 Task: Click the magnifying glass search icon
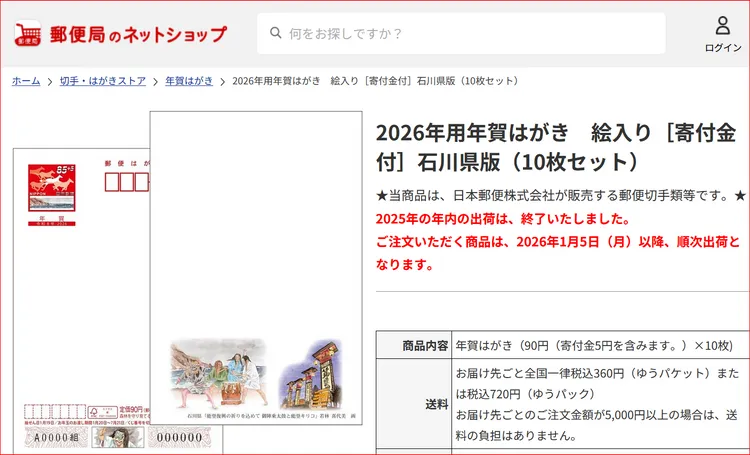(x=273, y=34)
